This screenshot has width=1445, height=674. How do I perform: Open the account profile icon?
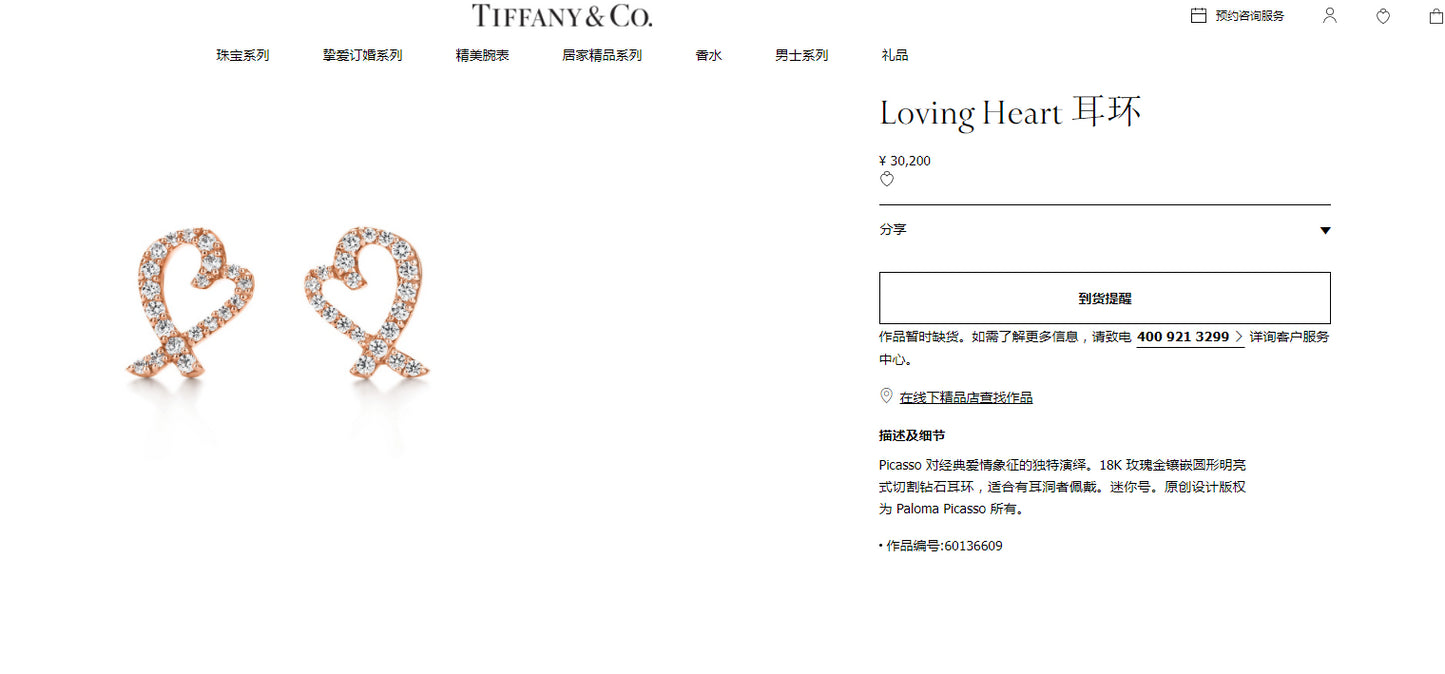coord(1329,15)
